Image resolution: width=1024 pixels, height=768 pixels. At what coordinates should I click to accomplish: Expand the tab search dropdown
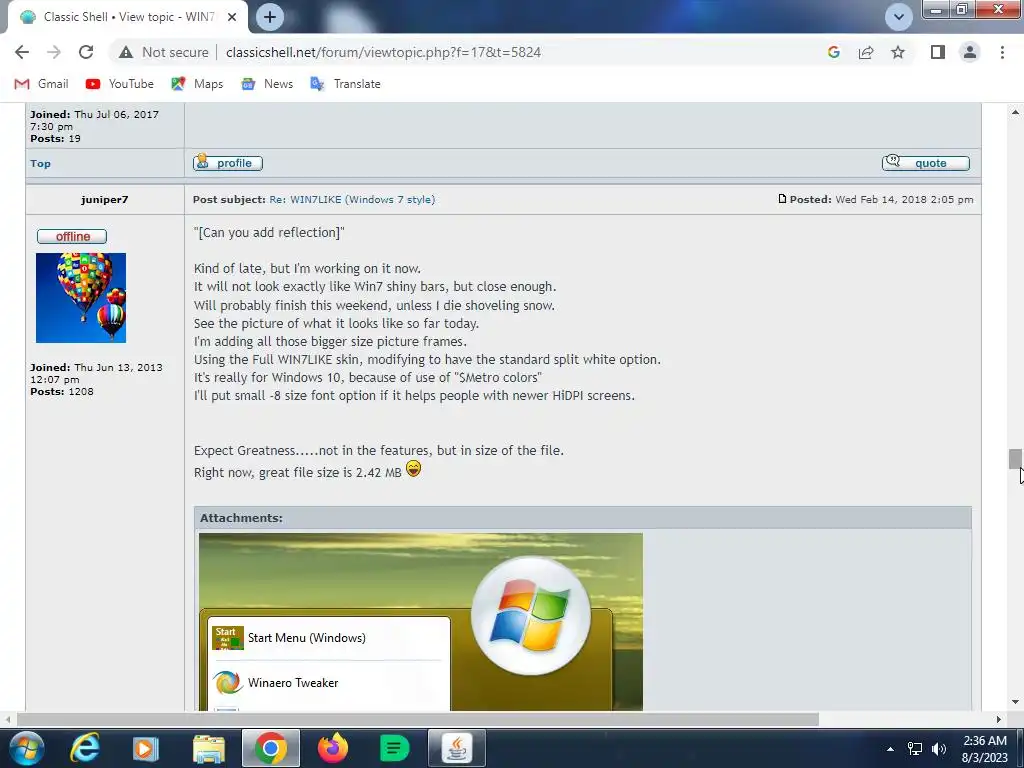(899, 17)
